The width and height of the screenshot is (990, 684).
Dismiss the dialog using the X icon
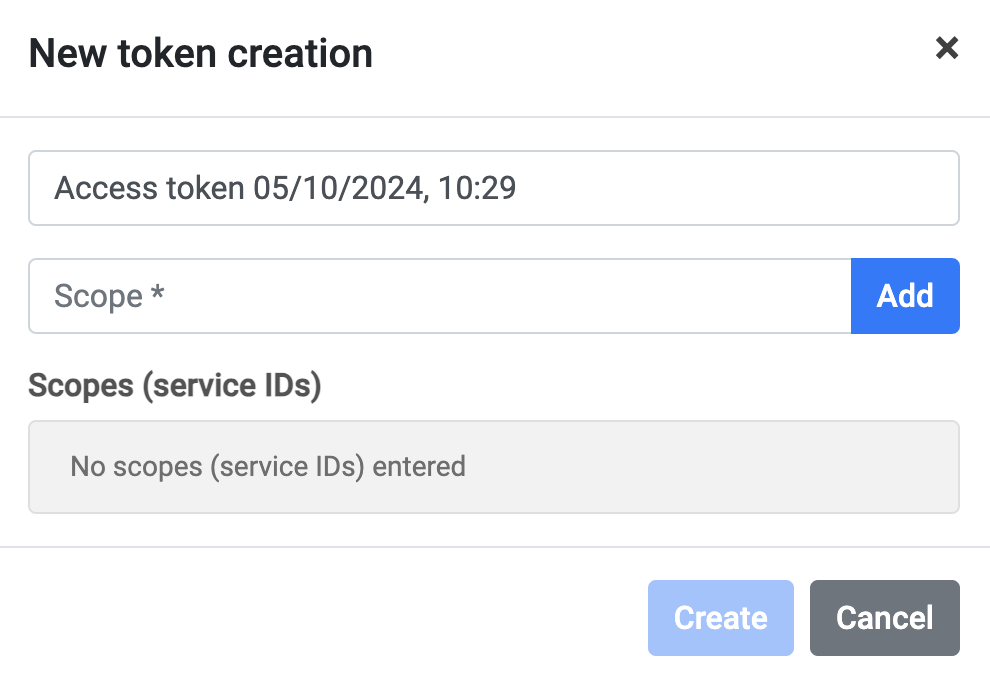pyautogui.click(x=946, y=48)
